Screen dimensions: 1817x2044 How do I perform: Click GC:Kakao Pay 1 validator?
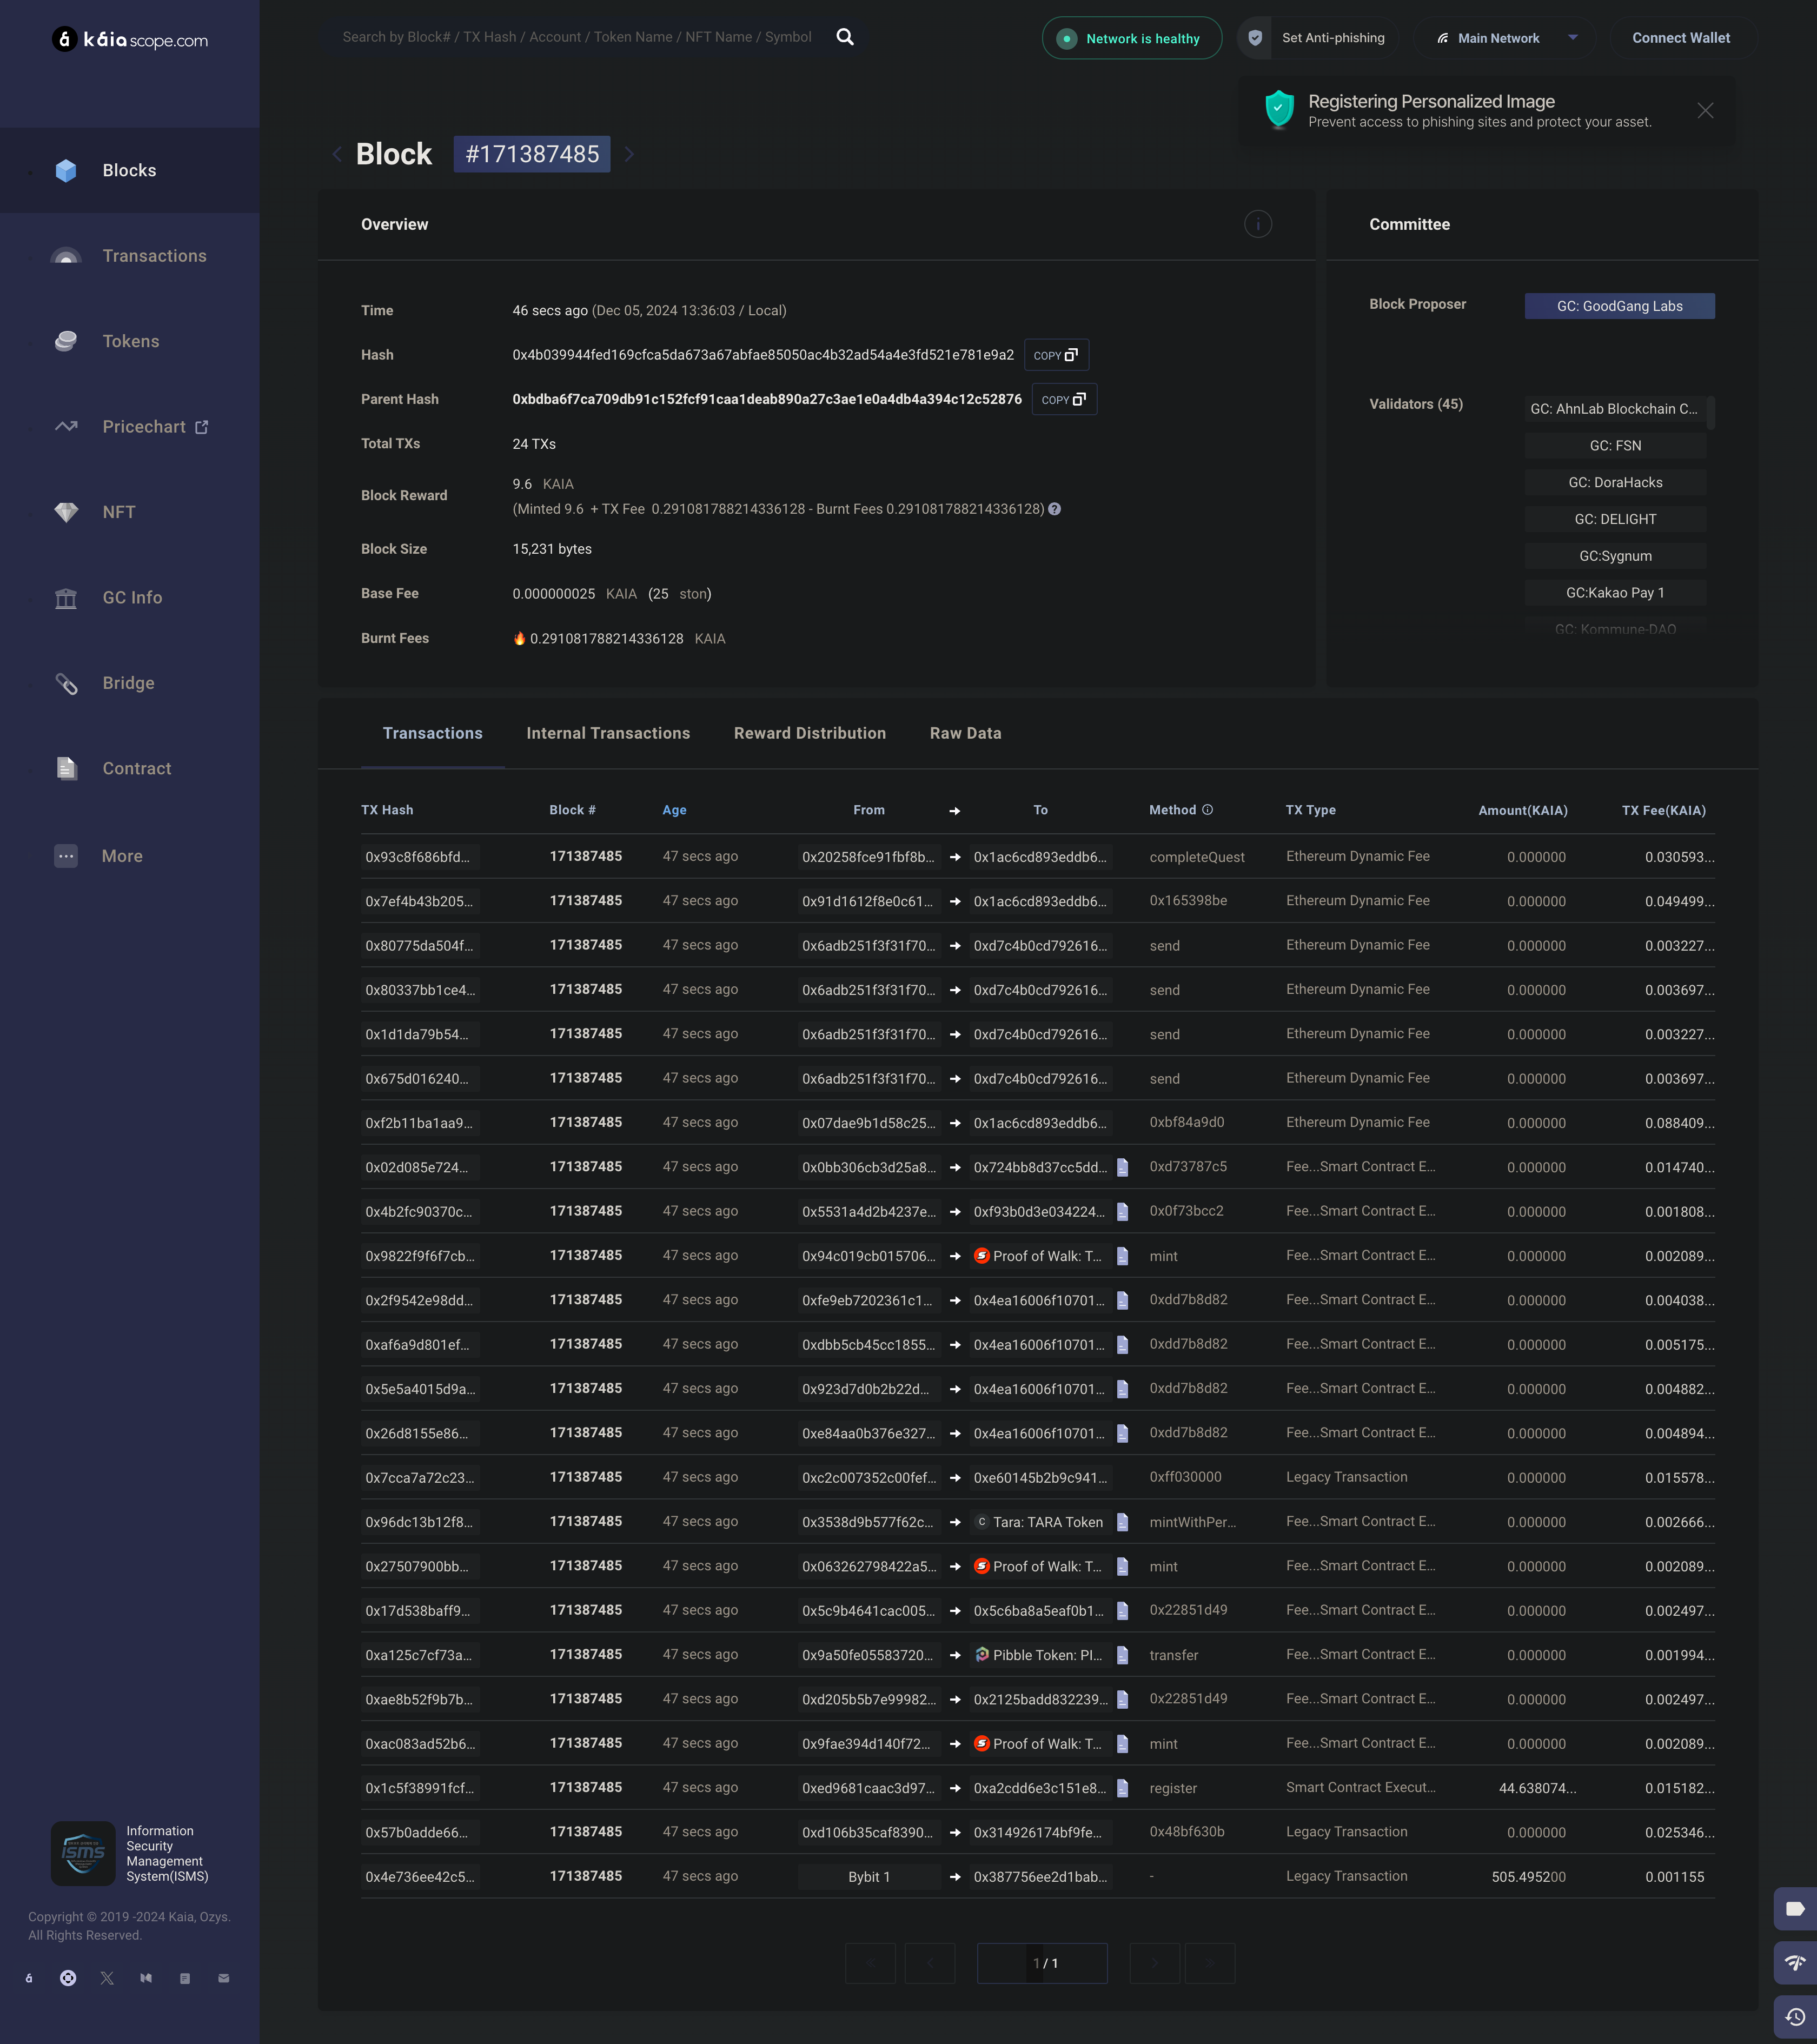(x=1615, y=593)
